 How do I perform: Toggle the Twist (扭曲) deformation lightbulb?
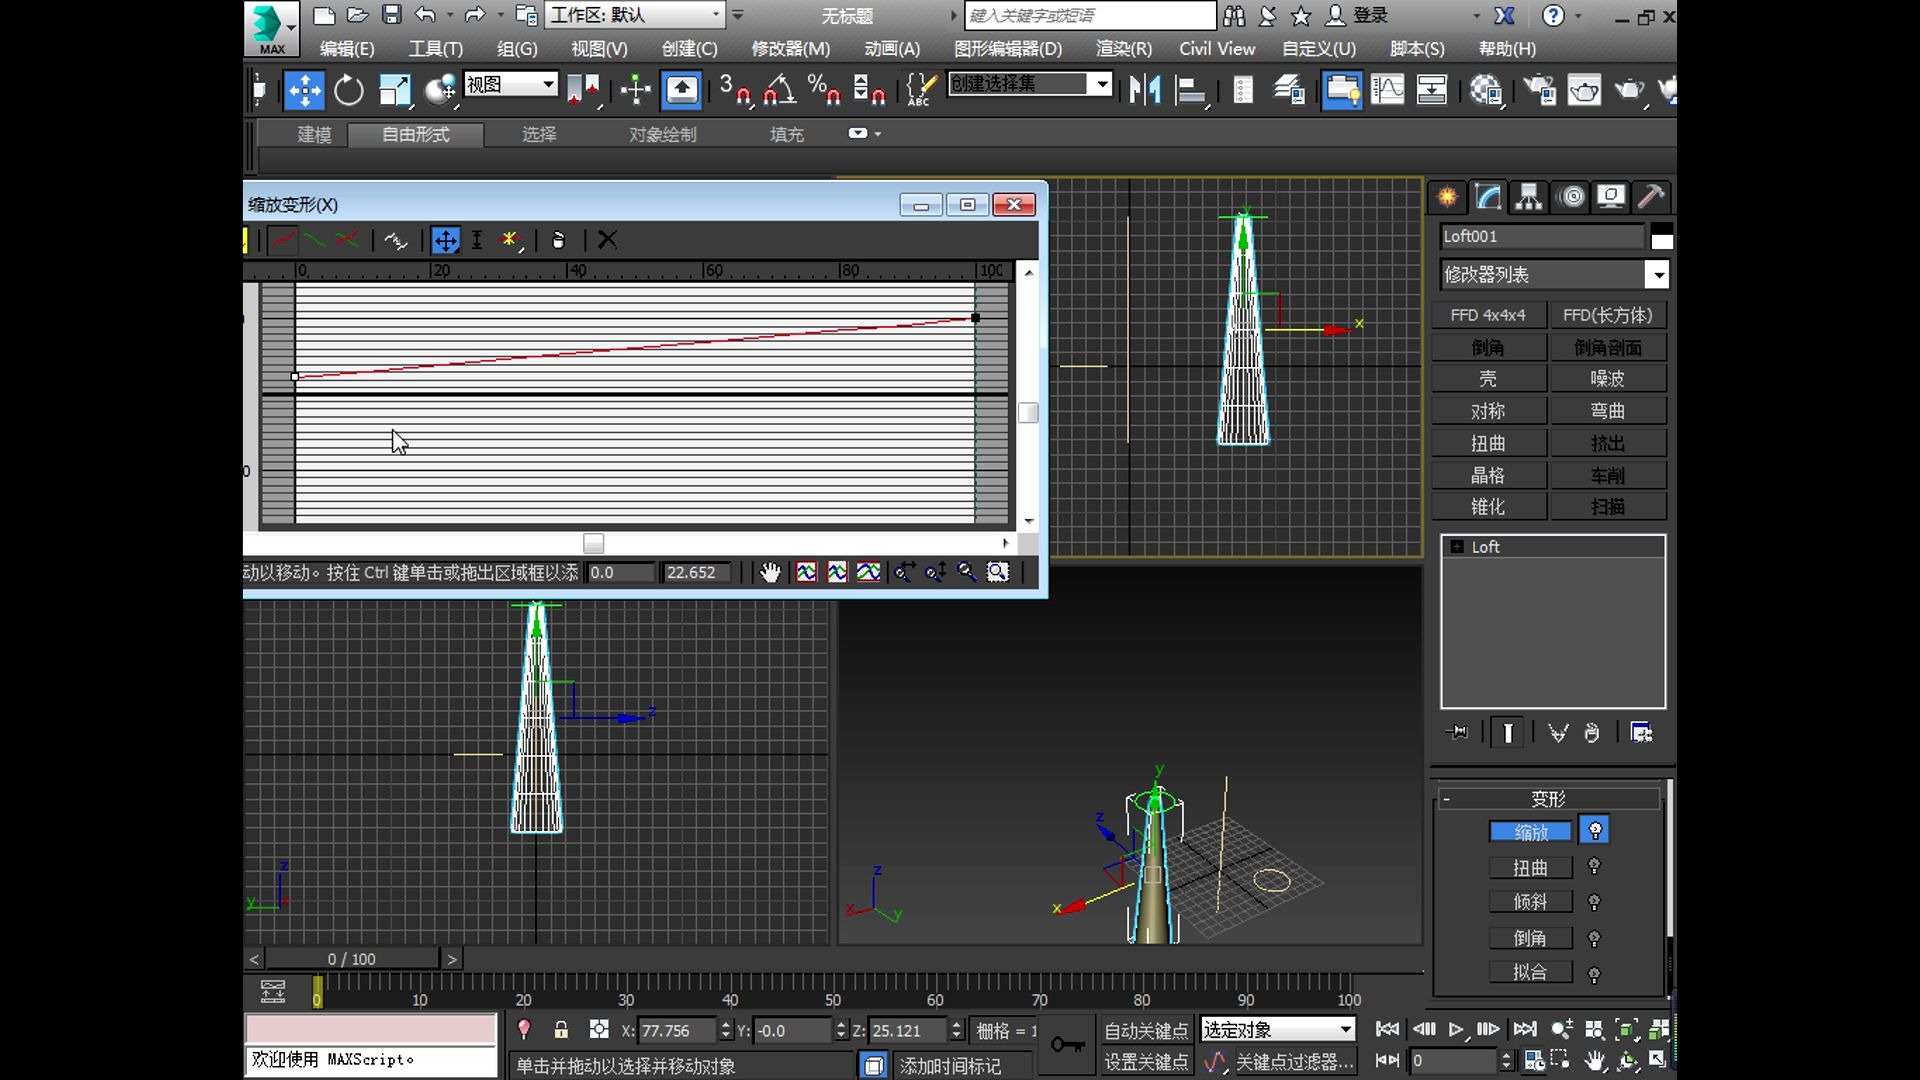(x=1594, y=867)
